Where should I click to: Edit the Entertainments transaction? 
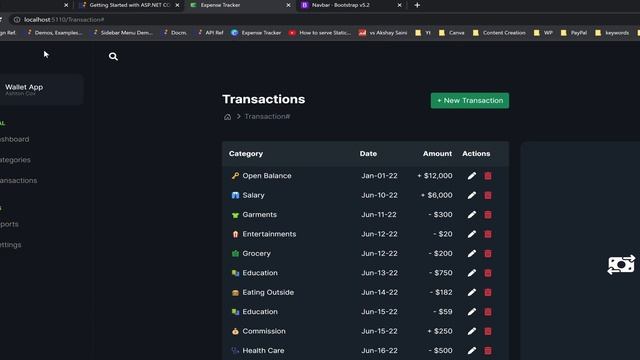click(x=471, y=234)
